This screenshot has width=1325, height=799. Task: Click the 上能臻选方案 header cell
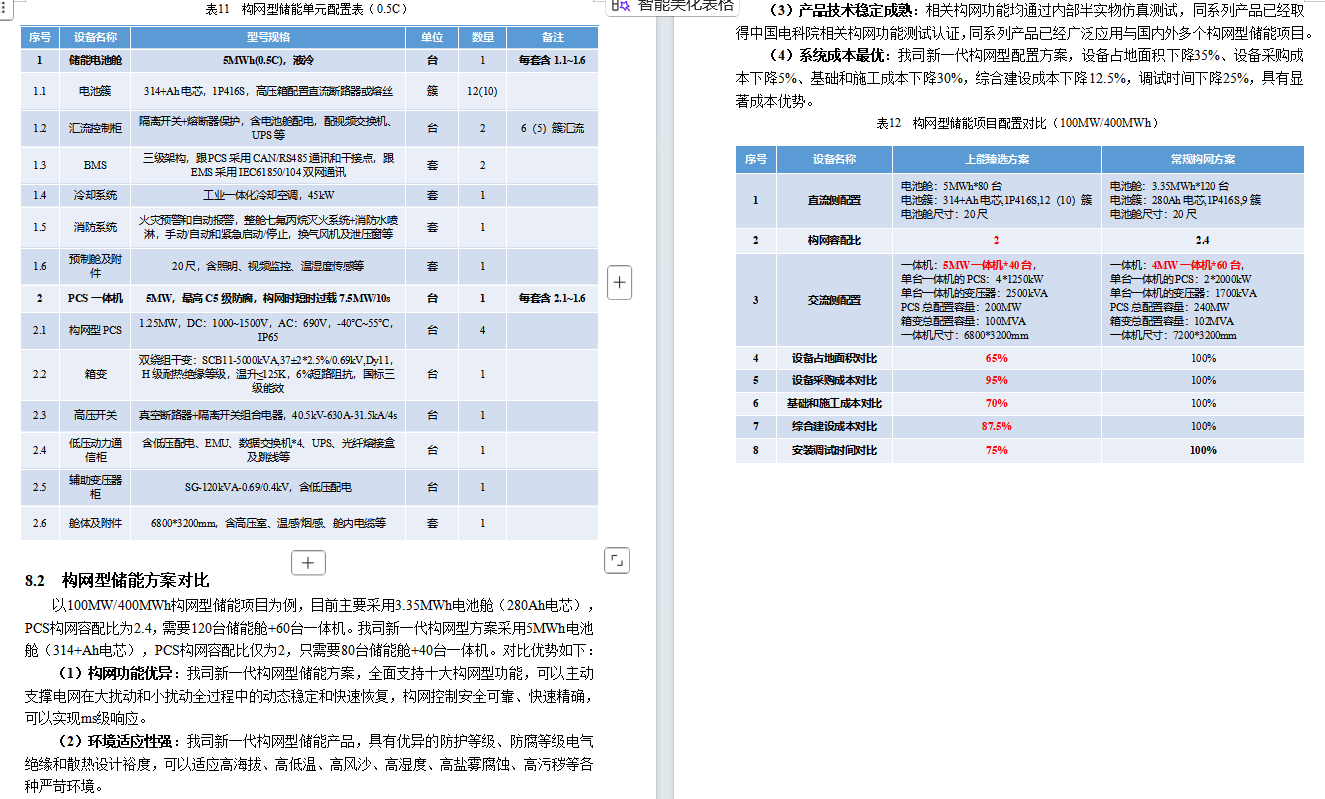point(997,159)
